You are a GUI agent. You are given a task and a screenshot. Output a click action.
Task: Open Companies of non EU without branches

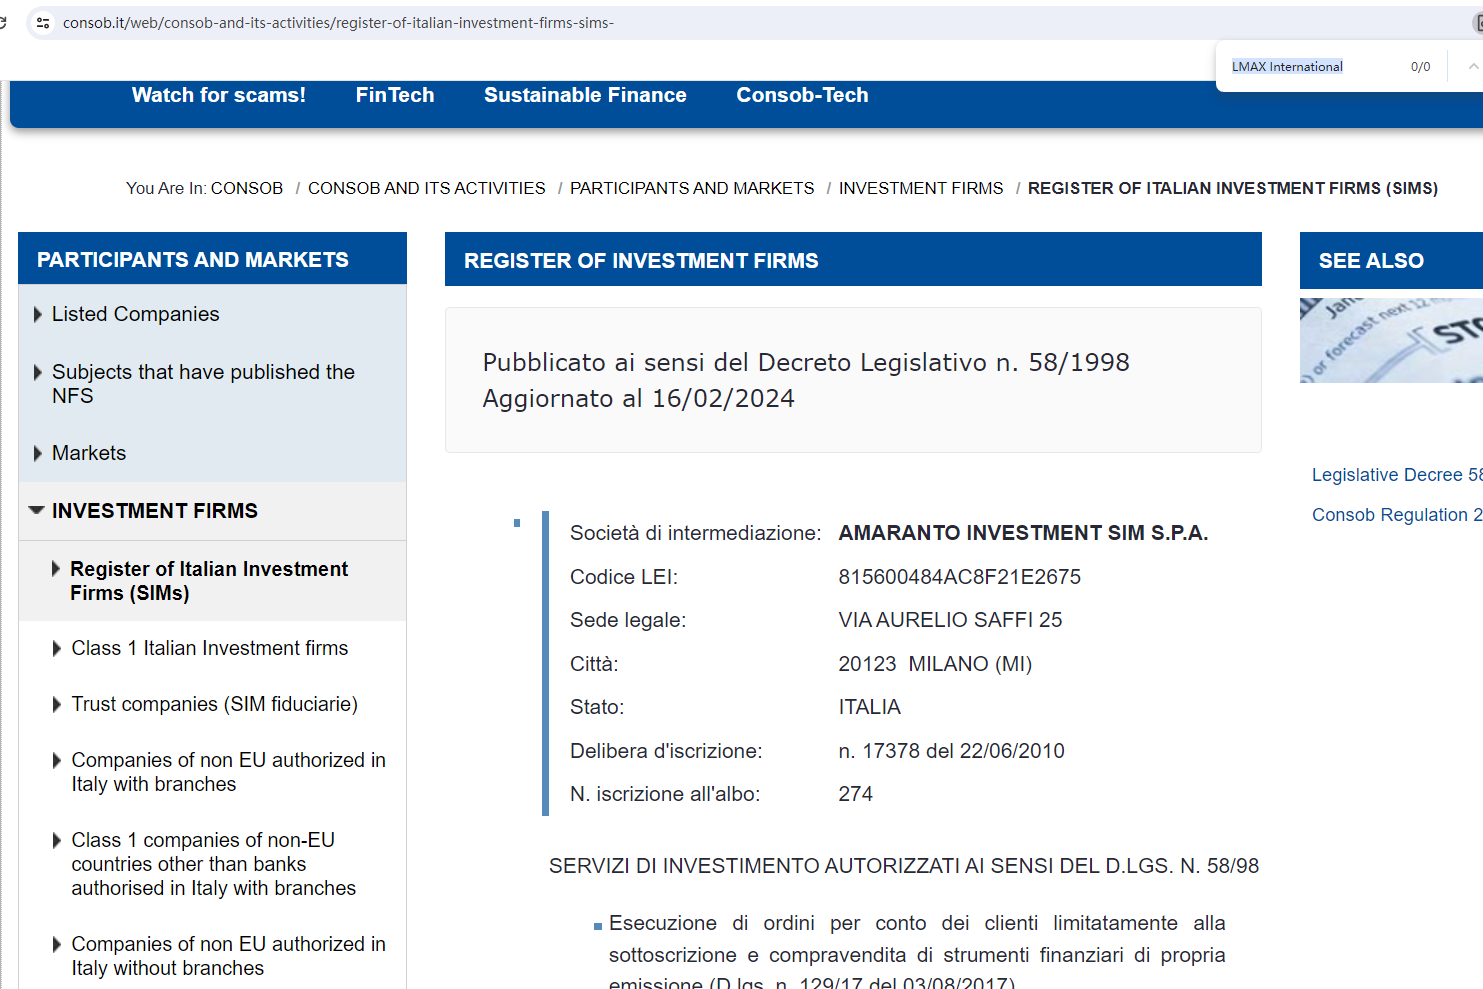[x=228, y=956]
